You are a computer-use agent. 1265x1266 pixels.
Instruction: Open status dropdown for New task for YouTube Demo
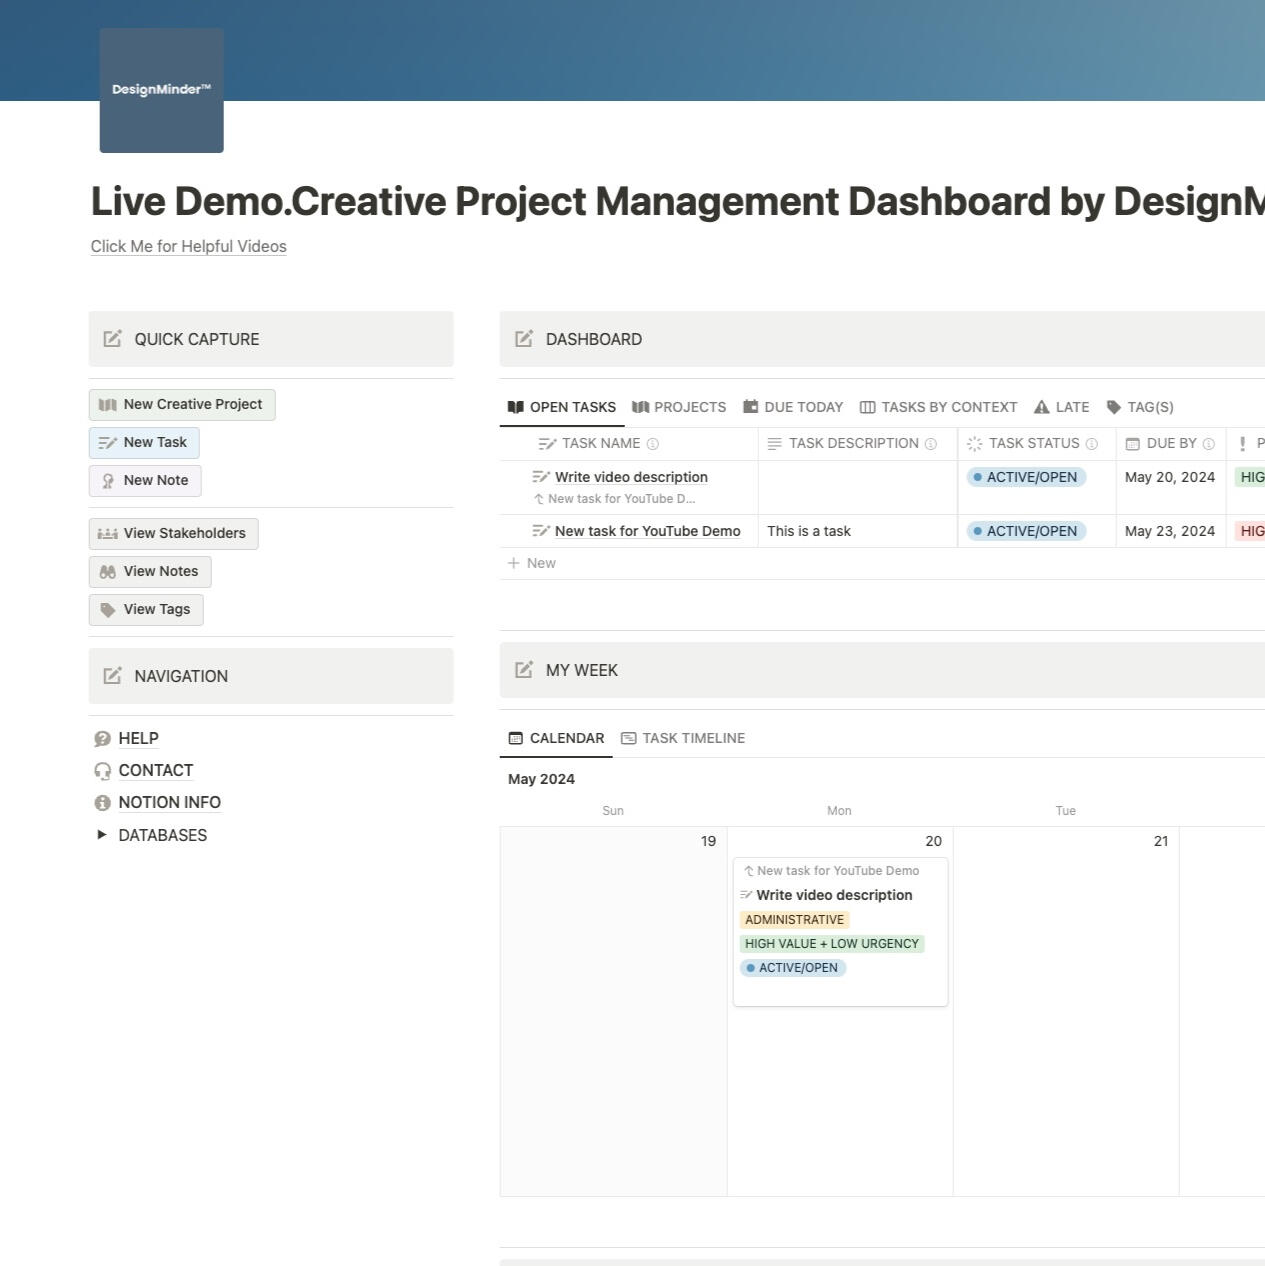pyautogui.click(x=1026, y=531)
